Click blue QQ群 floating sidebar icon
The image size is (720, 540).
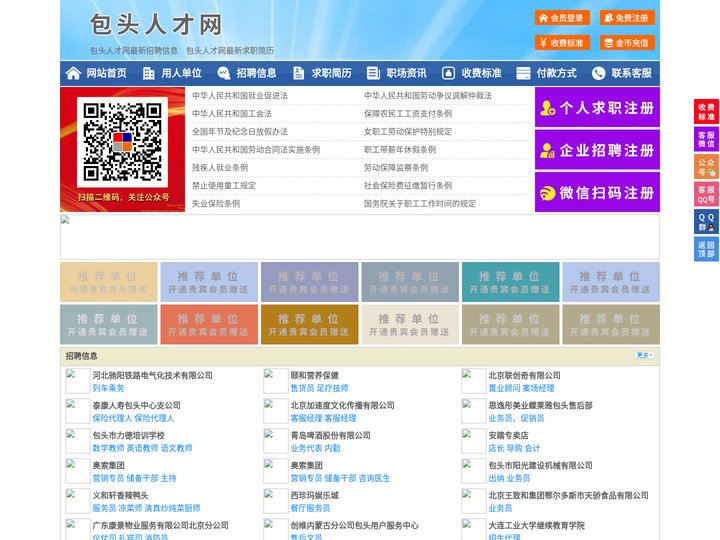[x=706, y=222]
